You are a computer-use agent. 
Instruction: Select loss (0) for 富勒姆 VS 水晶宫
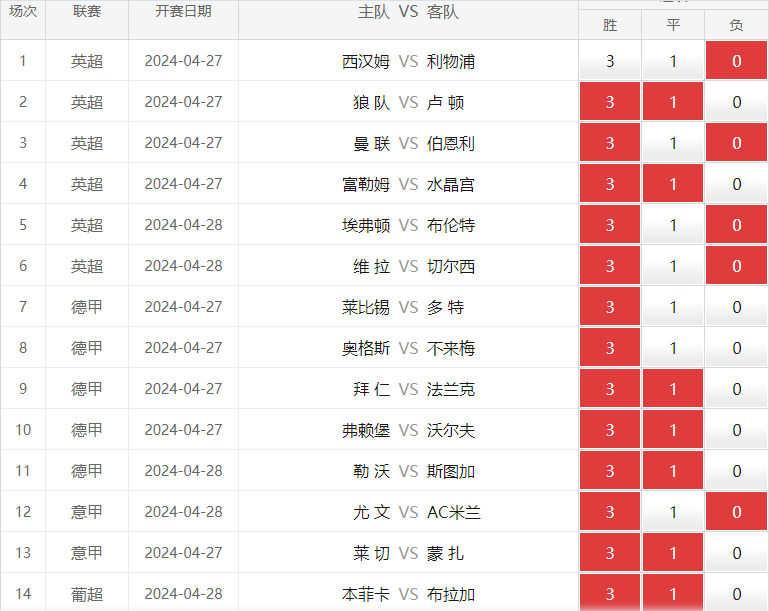coord(737,183)
